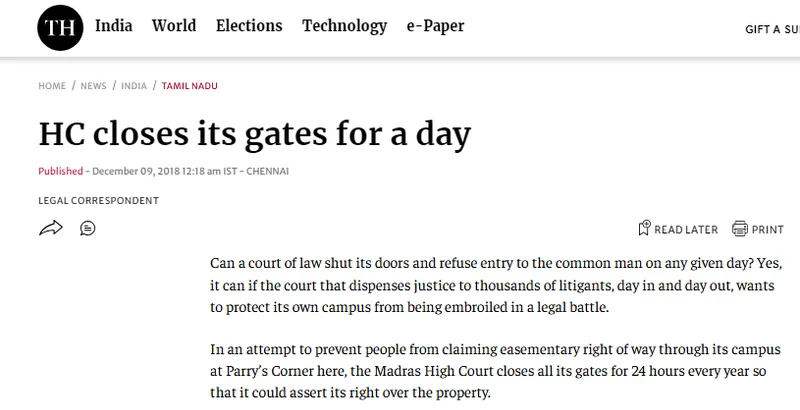This screenshot has width=800, height=410.
Task: Open the e-Paper link
Action: pyautogui.click(x=435, y=26)
